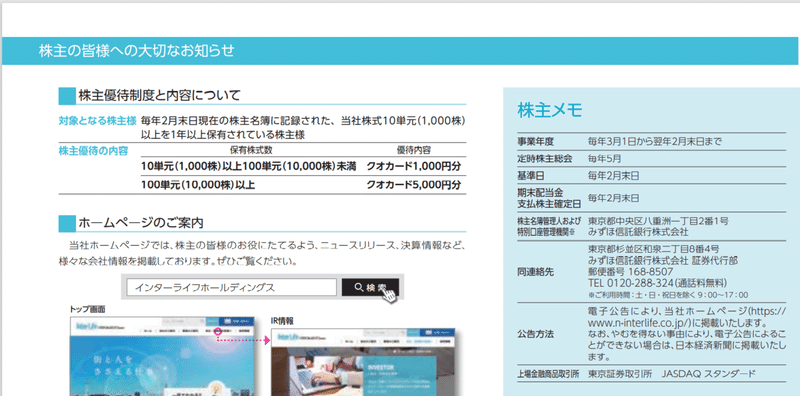The height and width of the screenshot is (396, 800).
Task: Click the 株主名簿管理人および特別口座管理機関 label
Action: point(549,227)
